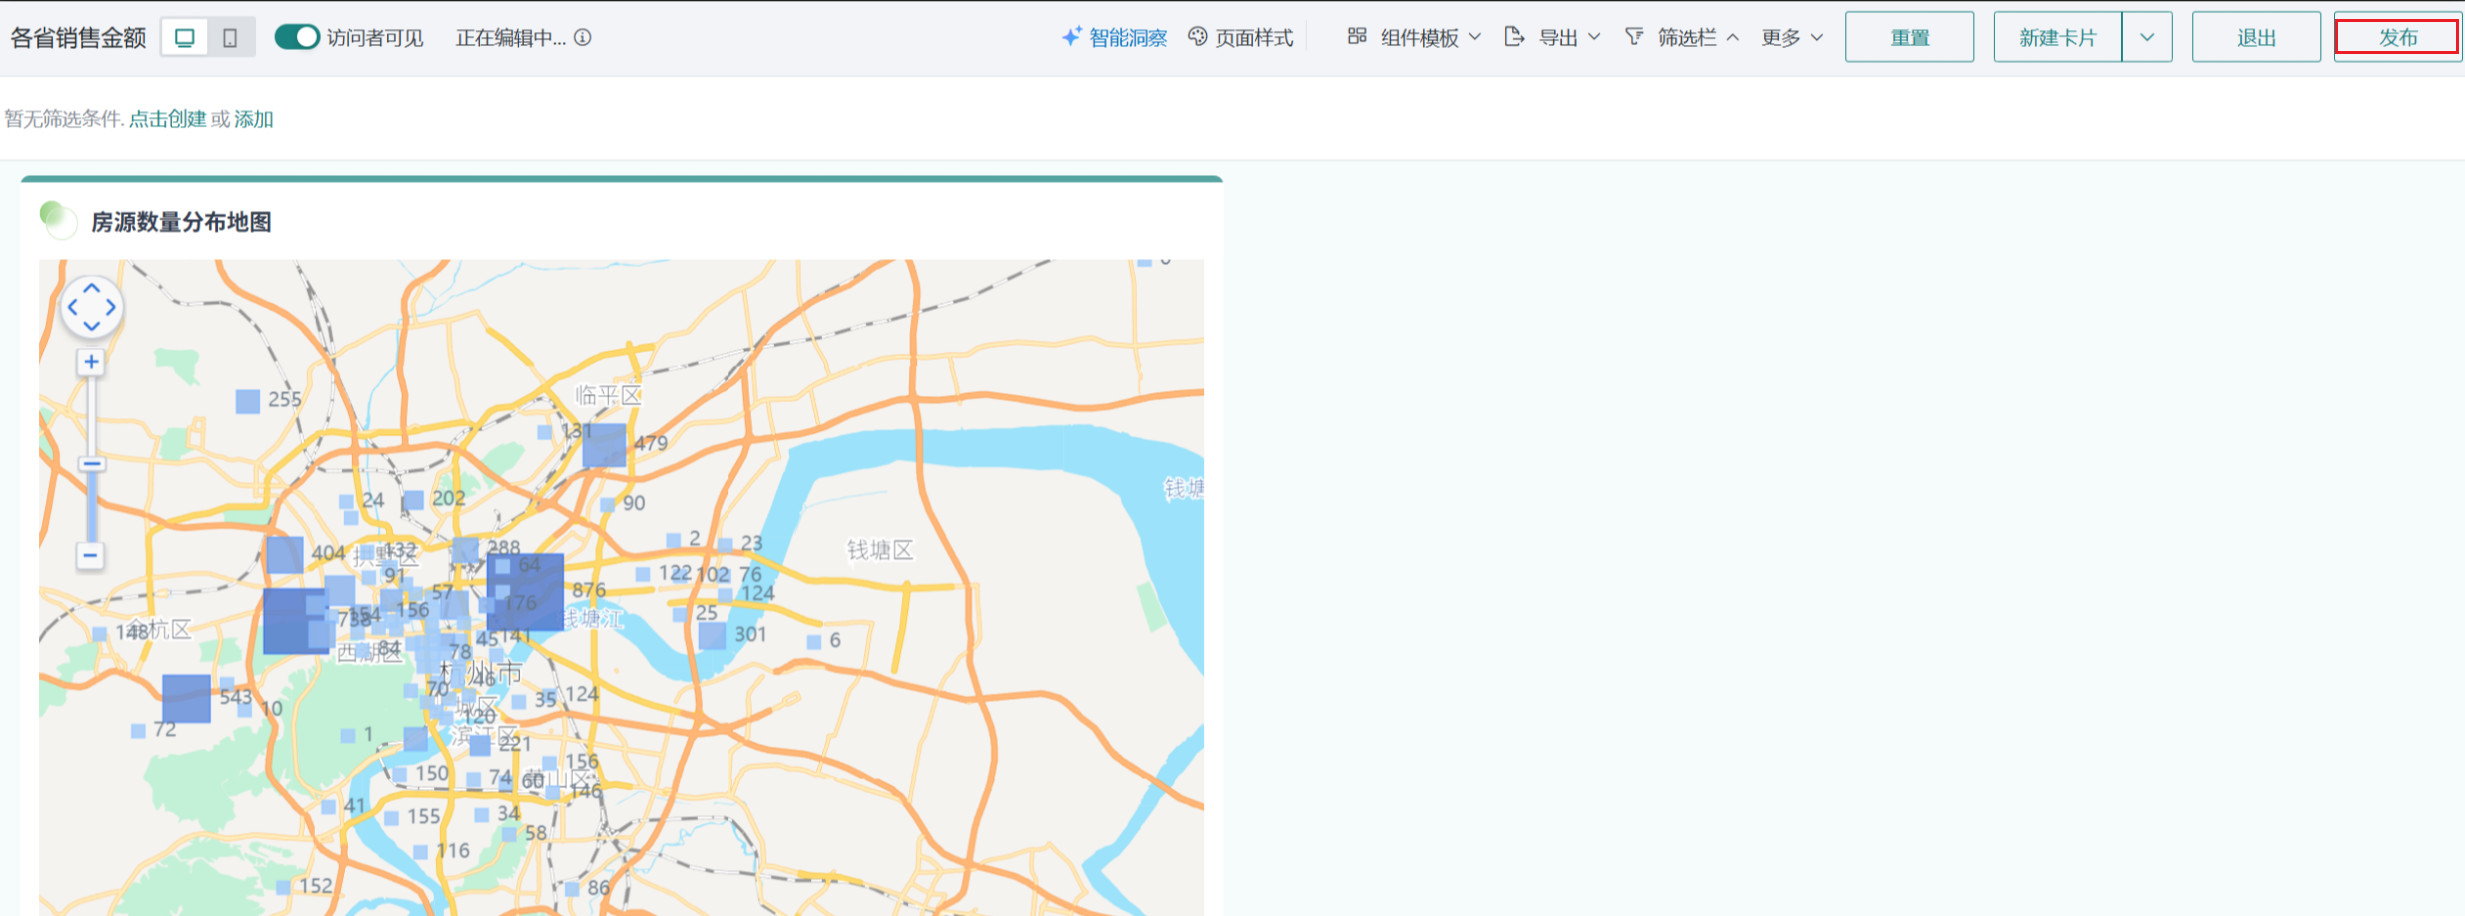
Task: Click the map pan direction control
Action: tap(92, 307)
